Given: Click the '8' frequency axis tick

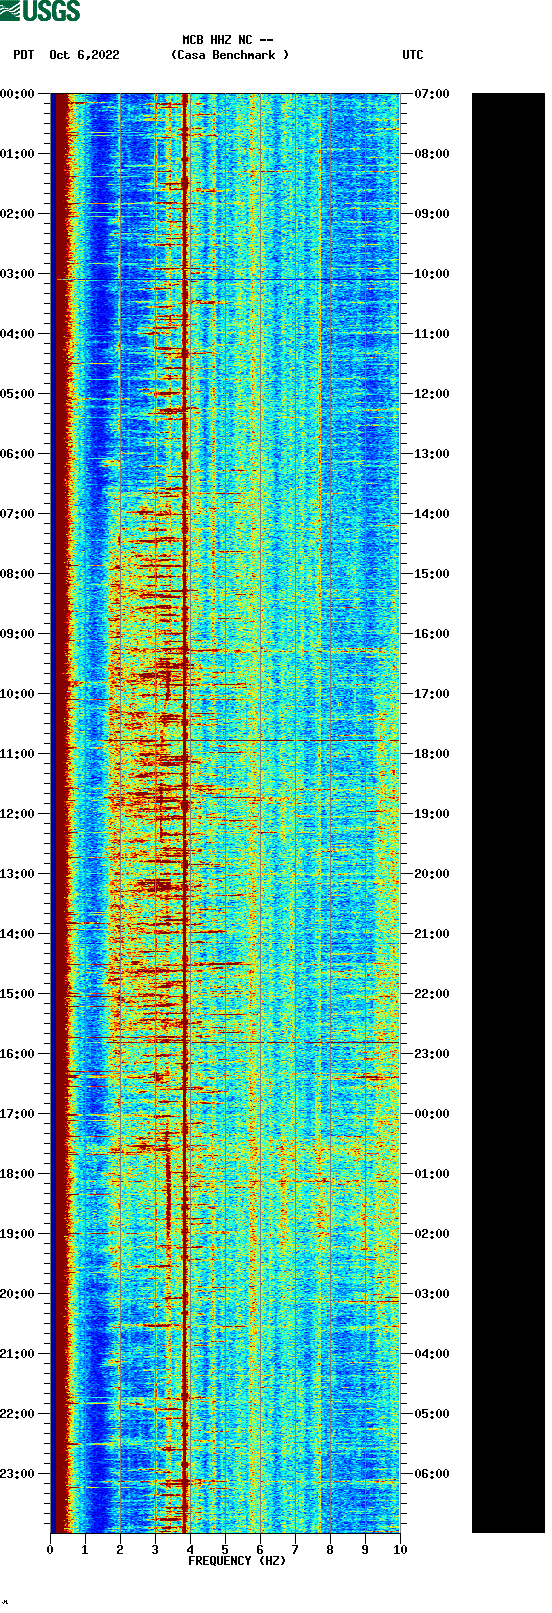Looking at the screenshot, I should pos(330,1550).
